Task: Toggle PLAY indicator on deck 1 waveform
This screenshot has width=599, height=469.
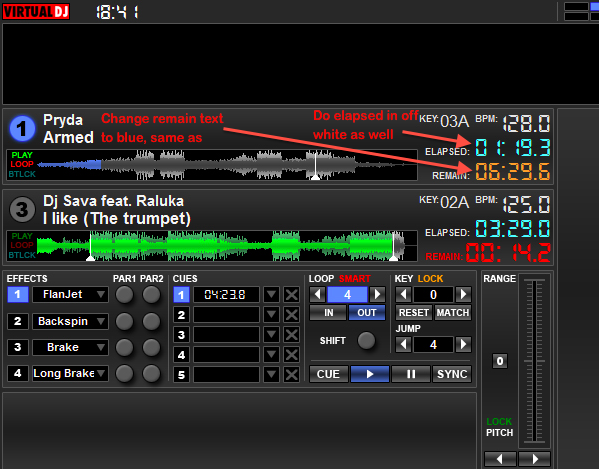Action: [22, 155]
